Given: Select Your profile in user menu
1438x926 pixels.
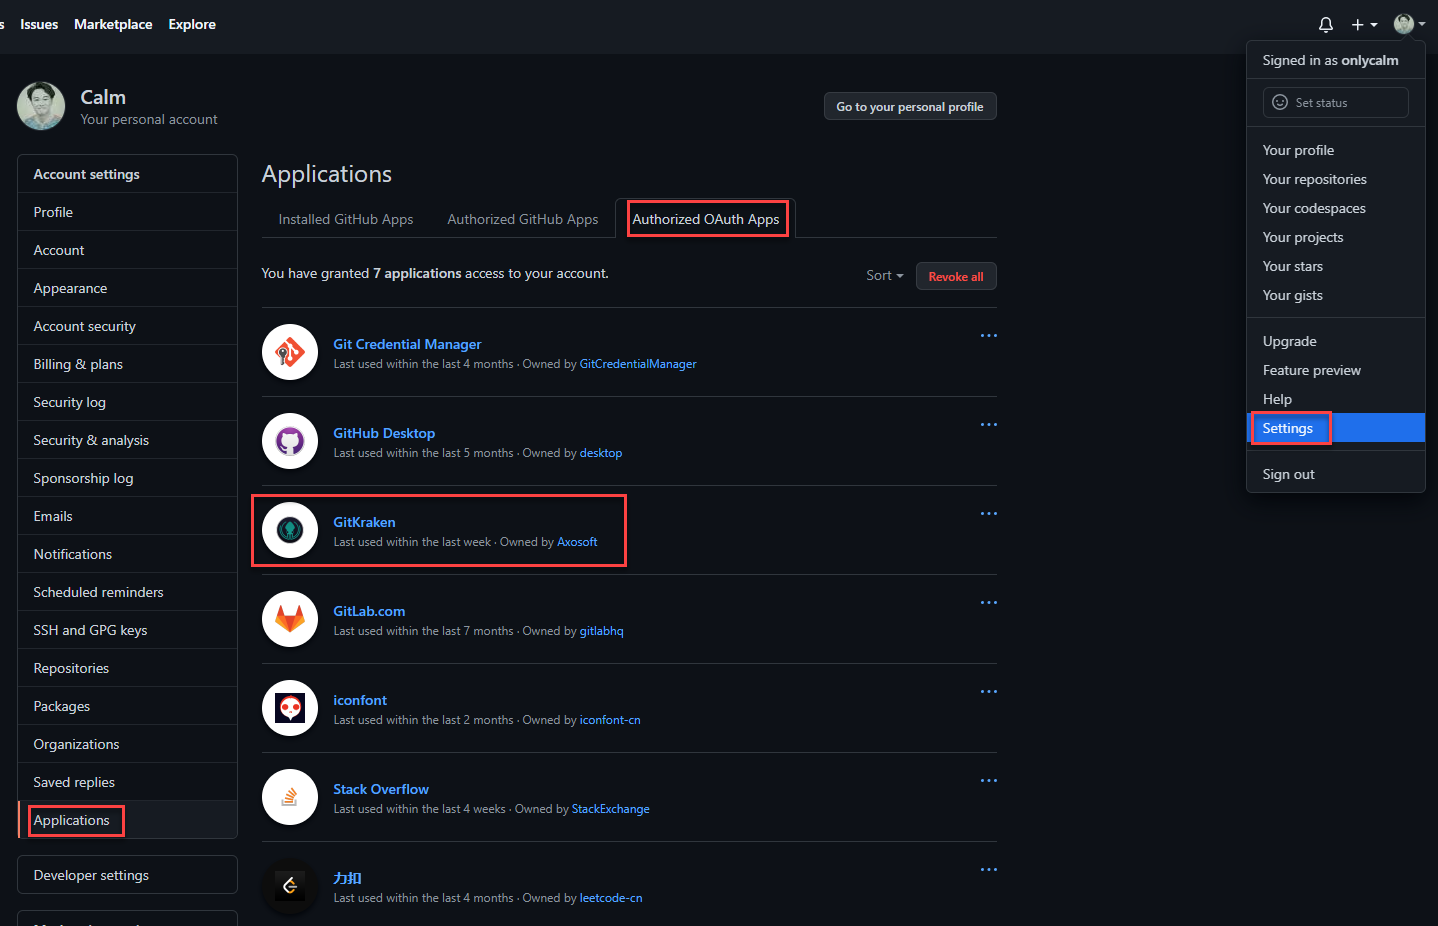Looking at the screenshot, I should pyautogui.click(x=1335, y=150).
